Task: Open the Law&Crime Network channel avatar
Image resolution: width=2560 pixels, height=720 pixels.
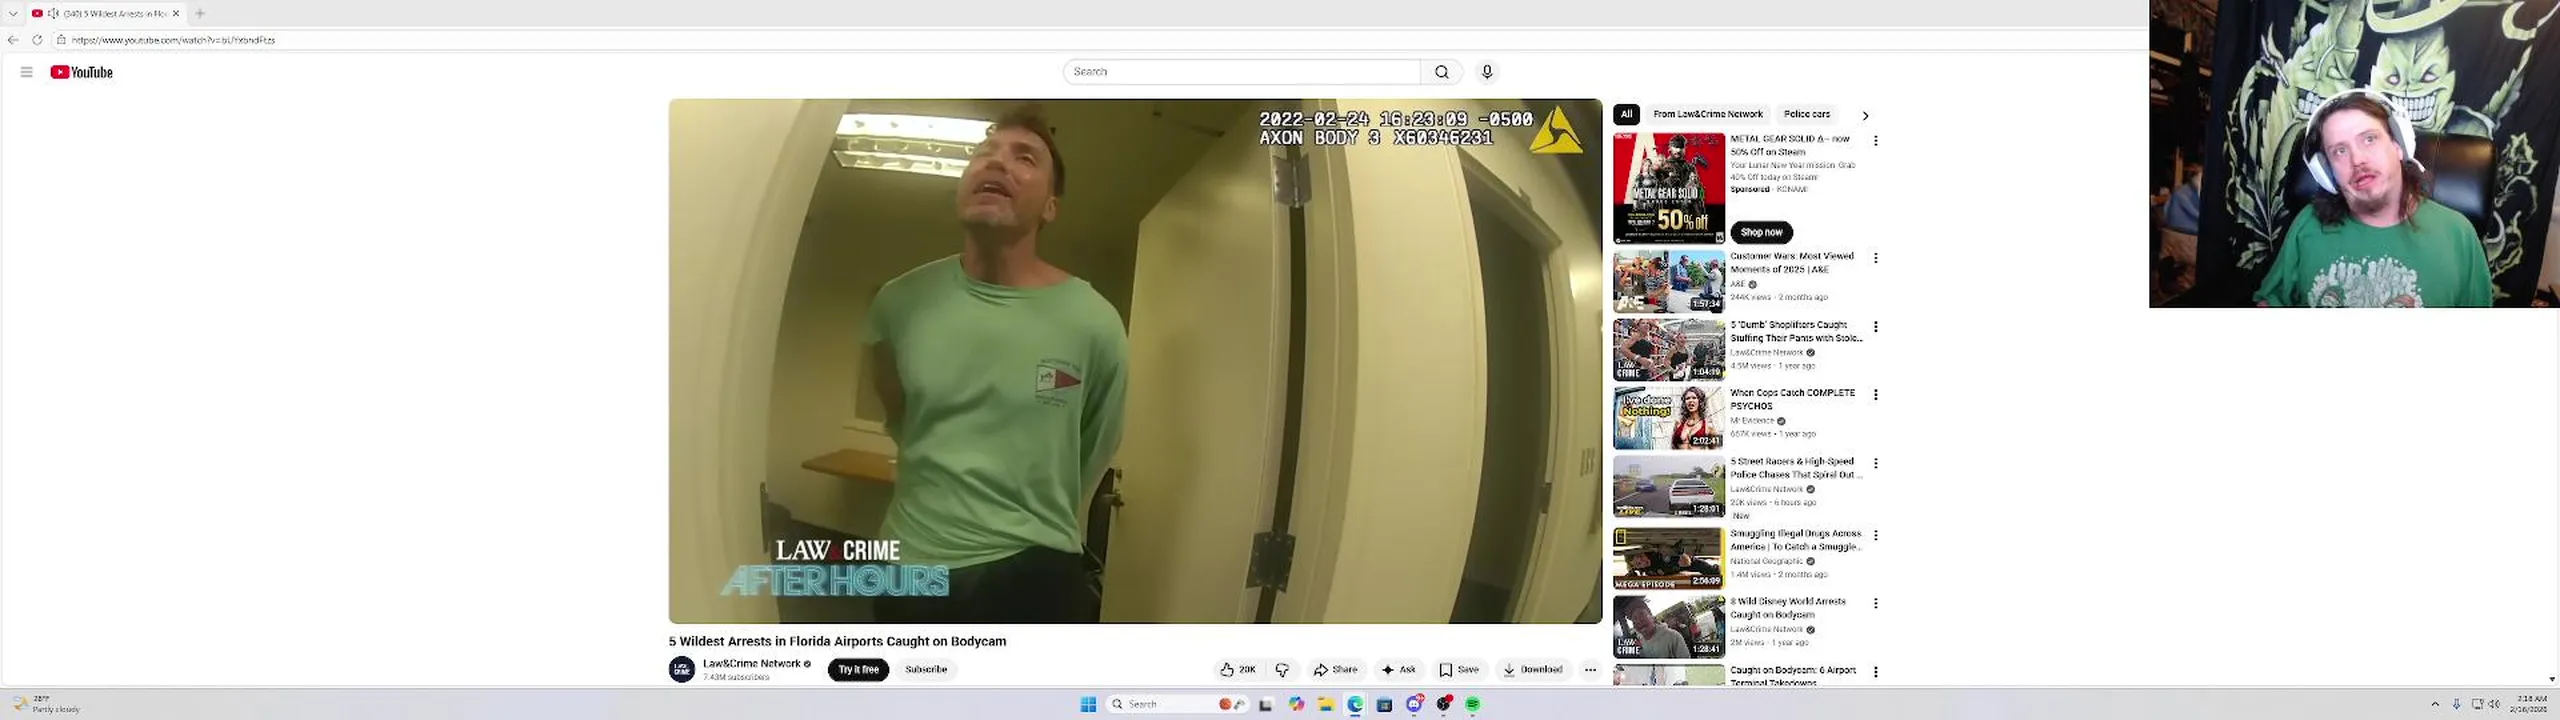Action: pyautogui.click(x=682, y=669)
